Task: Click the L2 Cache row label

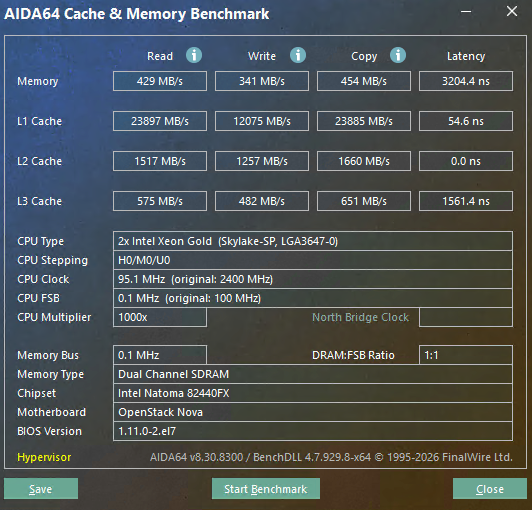Action: [x=39, y=161]
